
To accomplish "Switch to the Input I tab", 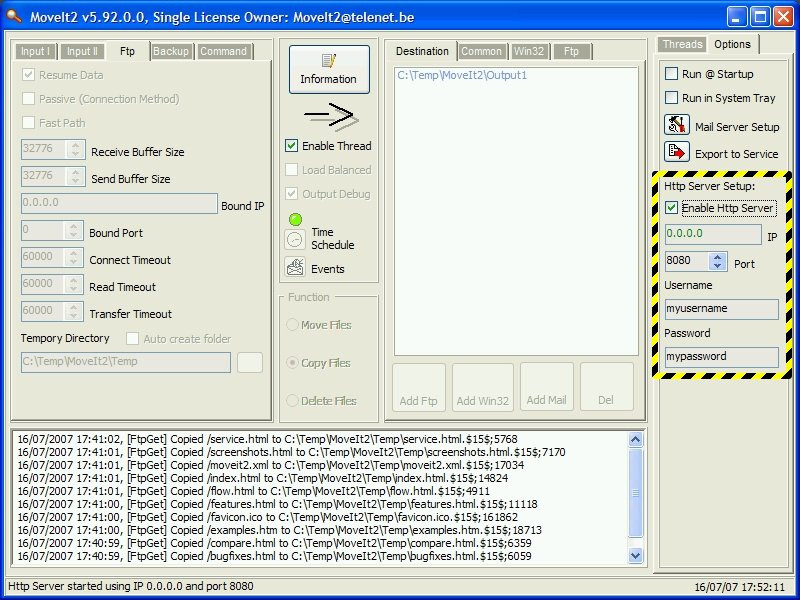I will coord(35,52).
